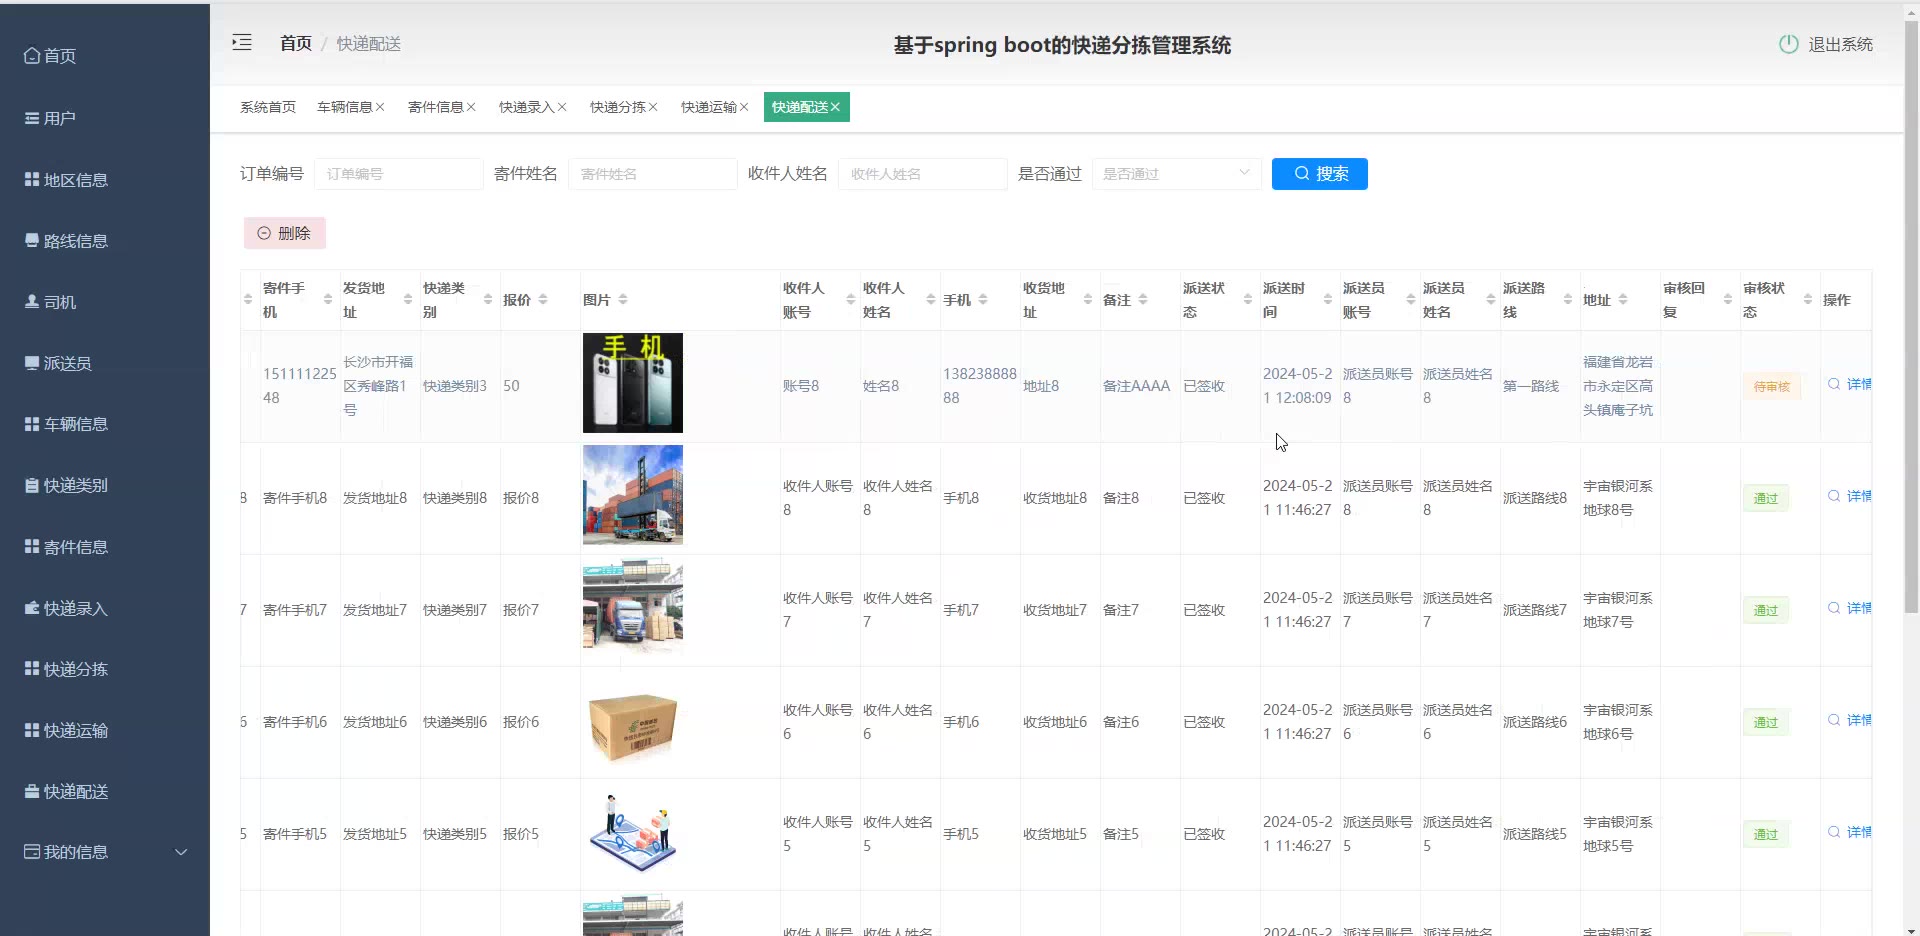Close the 快递录入 tab with its X
This screenshot has width=1920, height=936.
pos(562,107)
